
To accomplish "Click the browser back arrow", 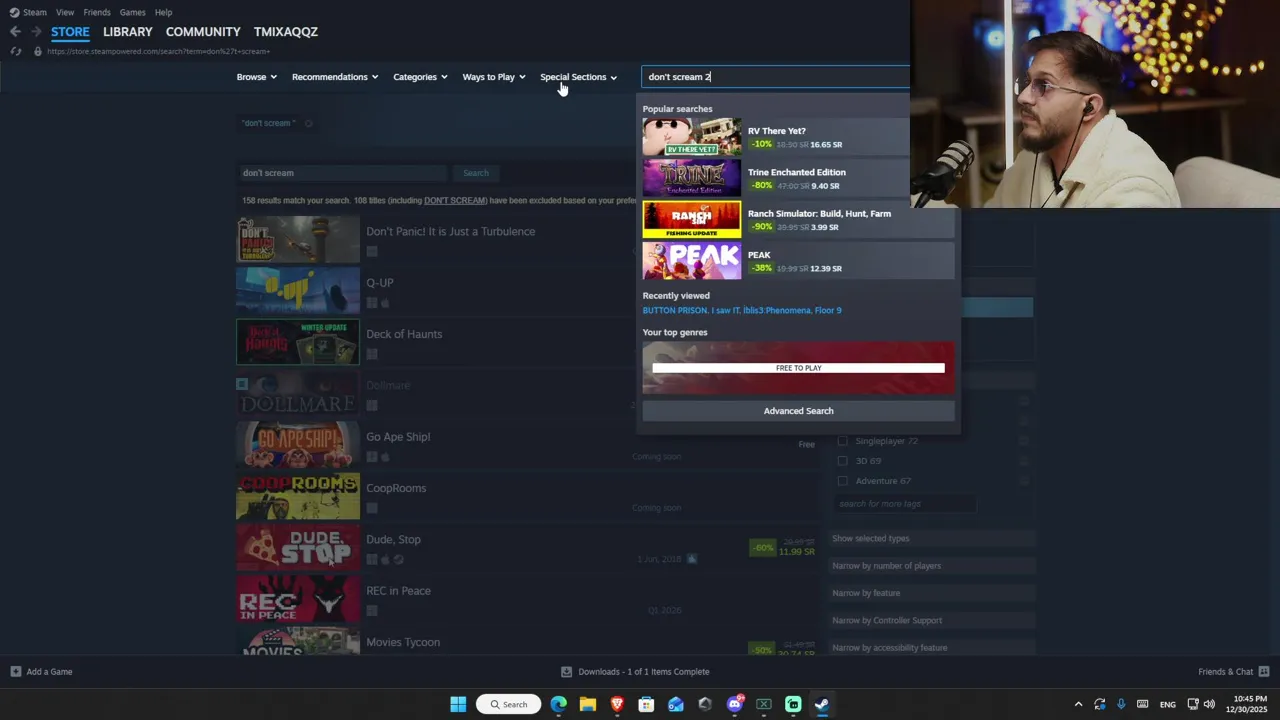I will tap(15, 32).
